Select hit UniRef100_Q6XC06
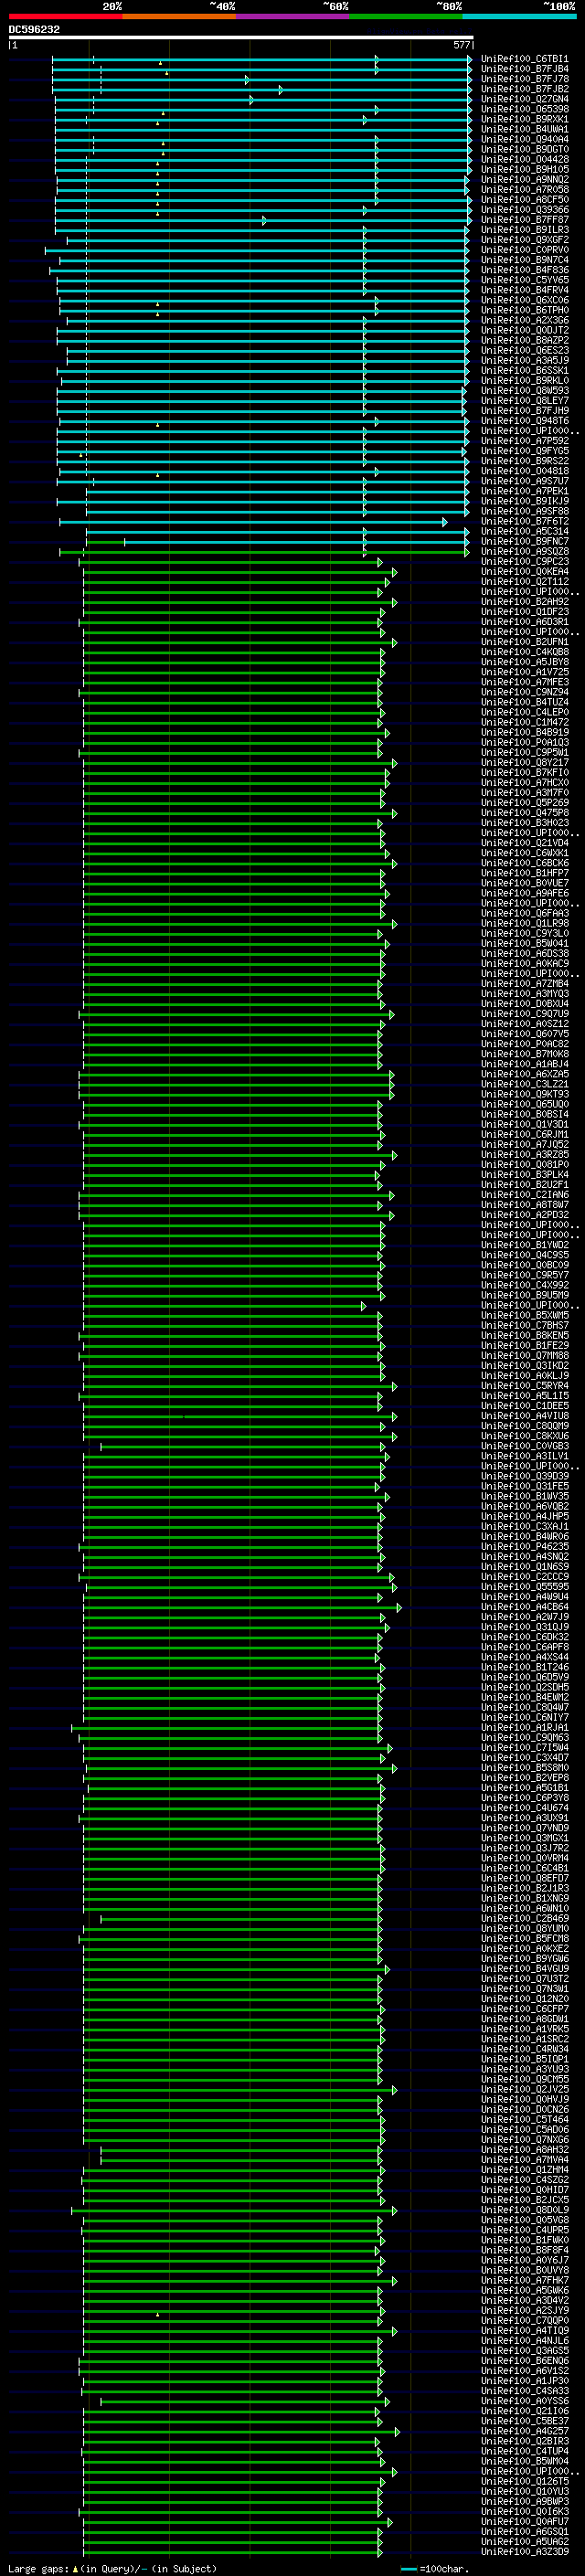Screen dimensions: 585x2576 [525, 300]
